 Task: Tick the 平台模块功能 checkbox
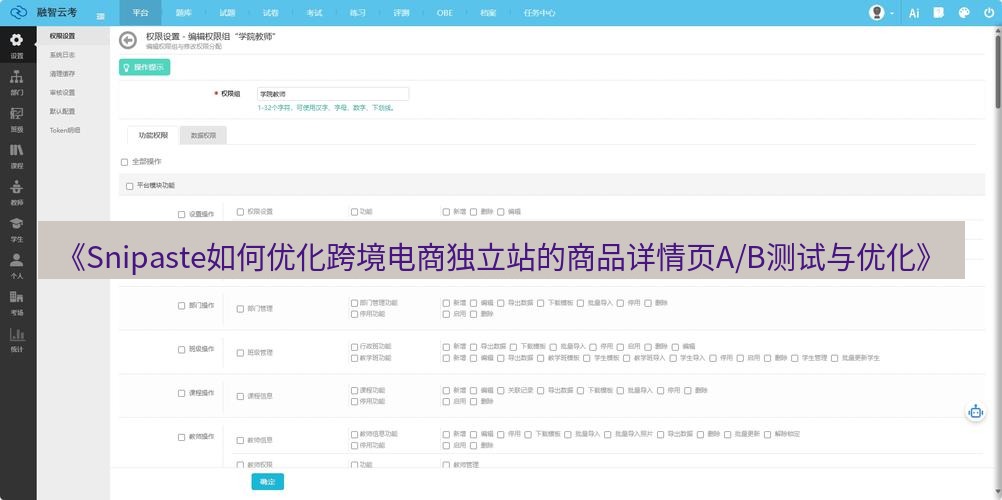pos(130,186)
